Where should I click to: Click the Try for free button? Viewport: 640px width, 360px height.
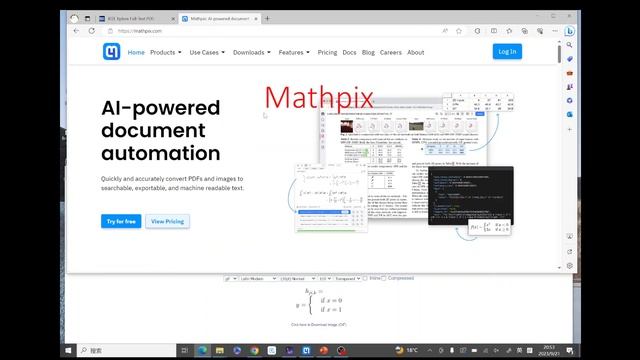point(121,221)
